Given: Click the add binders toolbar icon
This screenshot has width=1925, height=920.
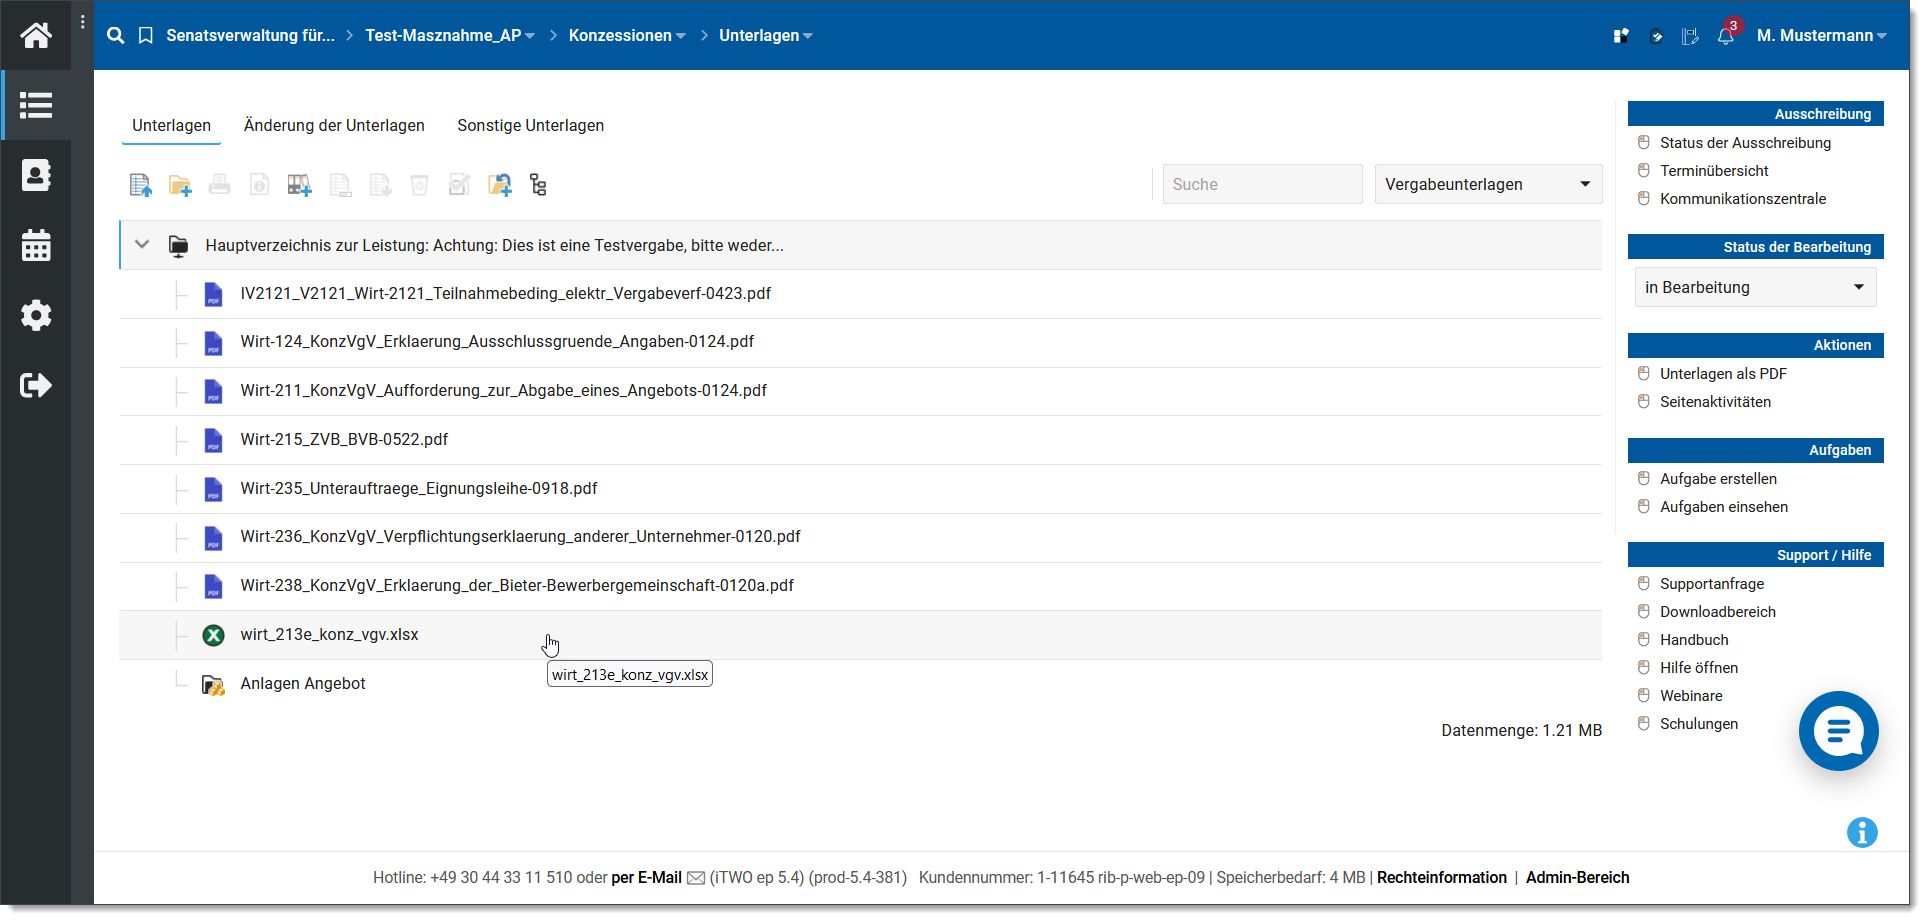Looking at the screenshot, I should (x=300, y=185).
